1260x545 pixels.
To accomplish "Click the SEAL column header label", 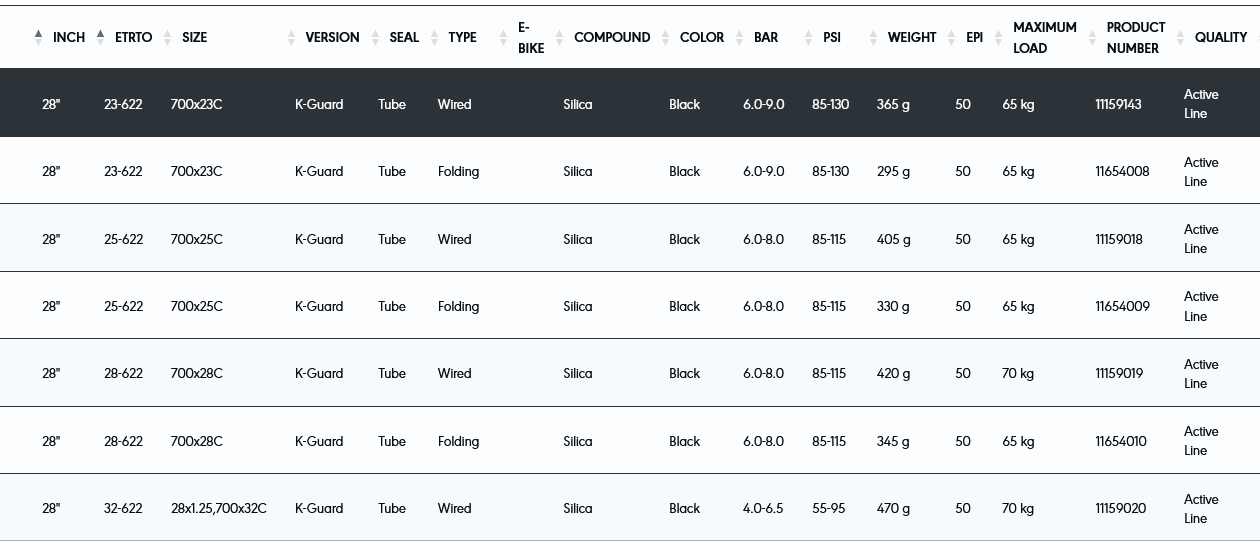I will pos(404,37).
